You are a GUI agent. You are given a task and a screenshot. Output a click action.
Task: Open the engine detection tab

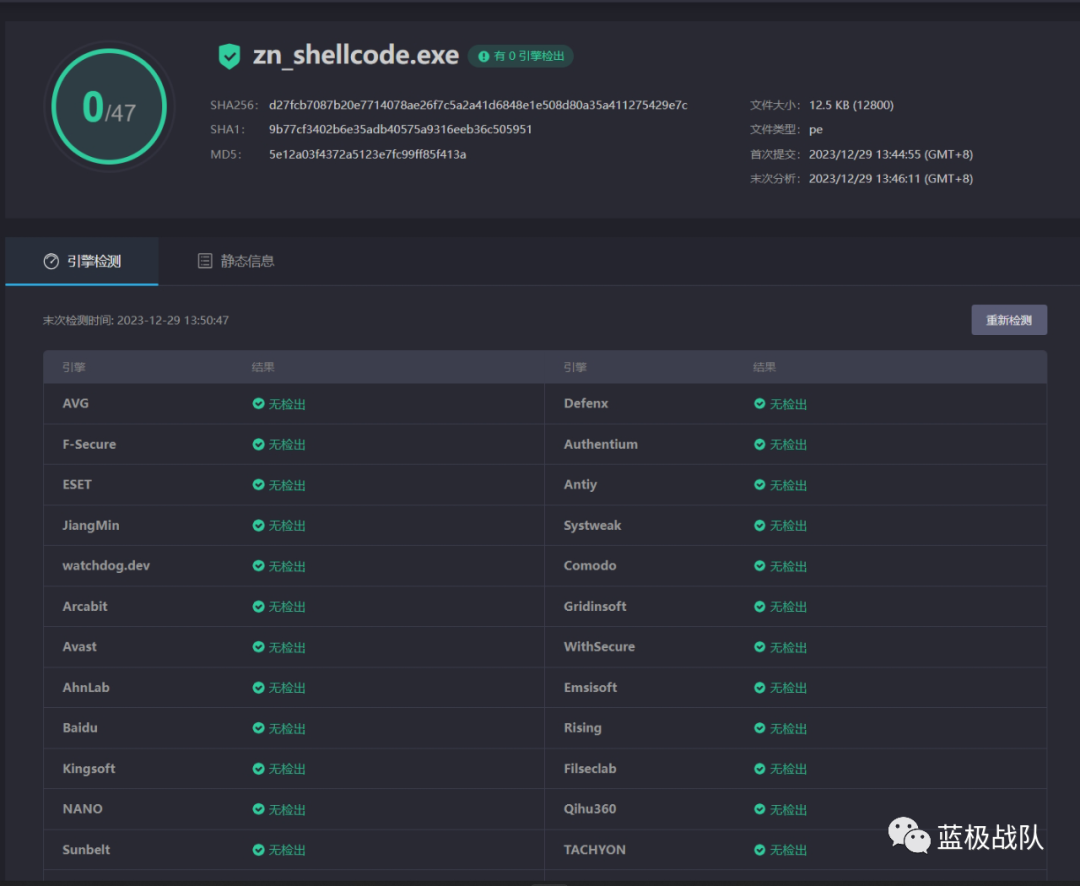click(x=82, y=261)
